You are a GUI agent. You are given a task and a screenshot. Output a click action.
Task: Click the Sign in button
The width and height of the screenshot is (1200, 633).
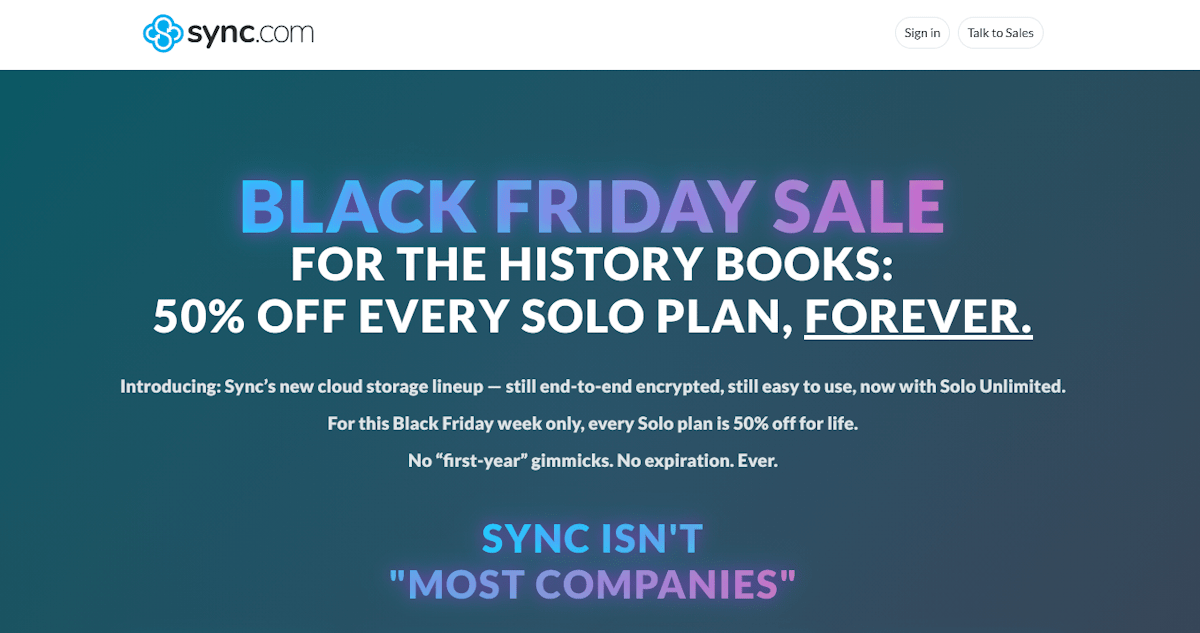[x=921, y=32]
